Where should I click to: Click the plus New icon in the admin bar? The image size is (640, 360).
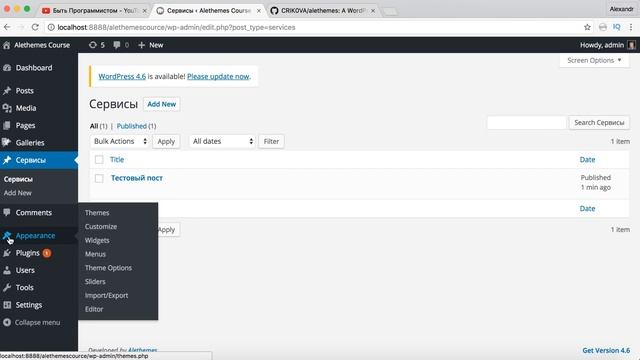tap(142, 45)
